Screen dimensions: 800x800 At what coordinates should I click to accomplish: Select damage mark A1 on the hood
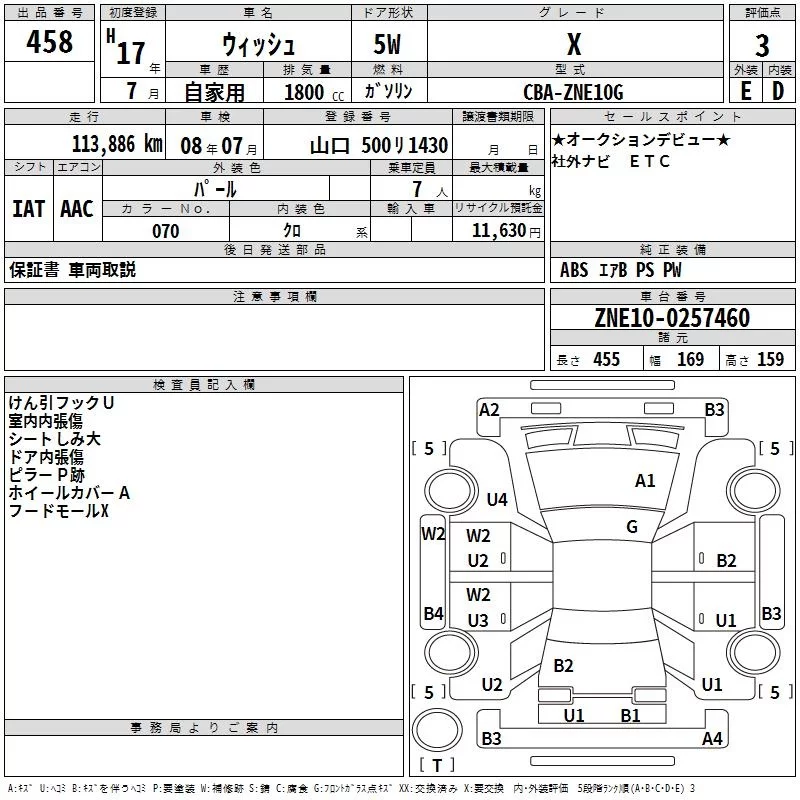[645, 481]
